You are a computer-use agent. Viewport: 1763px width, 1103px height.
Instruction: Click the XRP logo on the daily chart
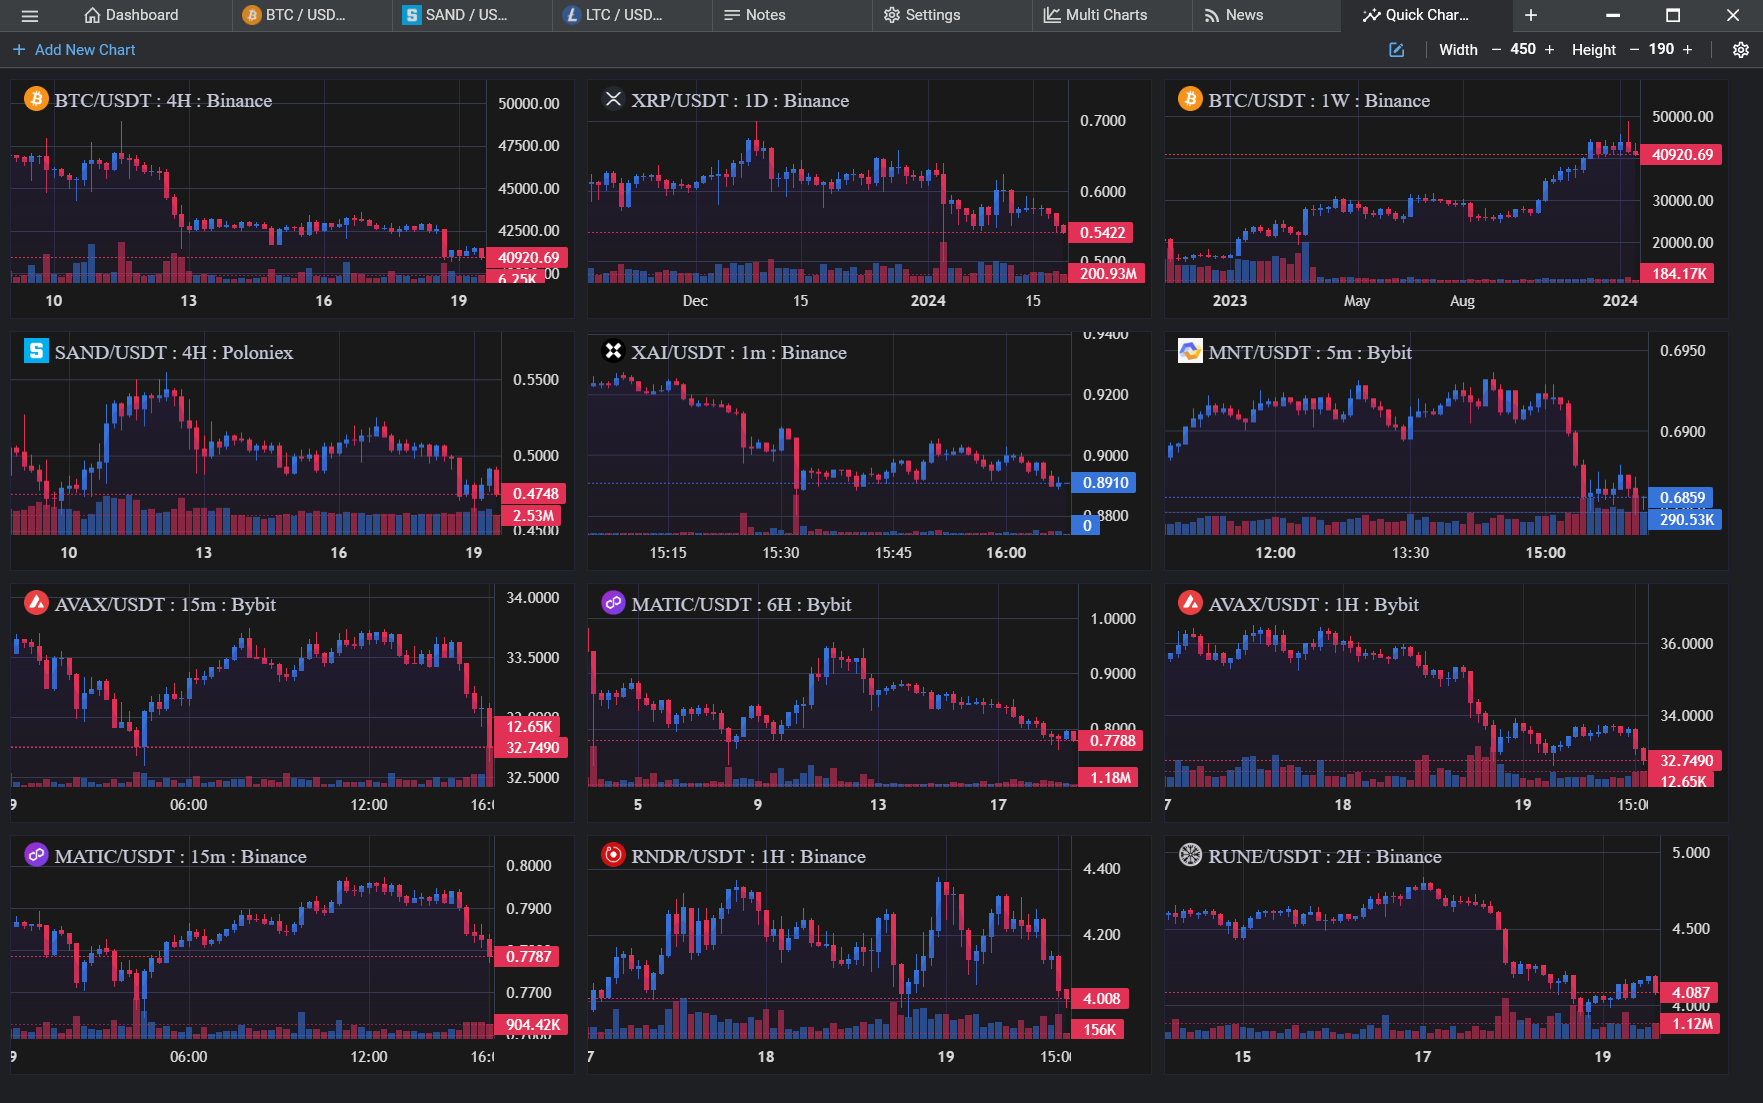pyautogui.click(x=613, y=100)
